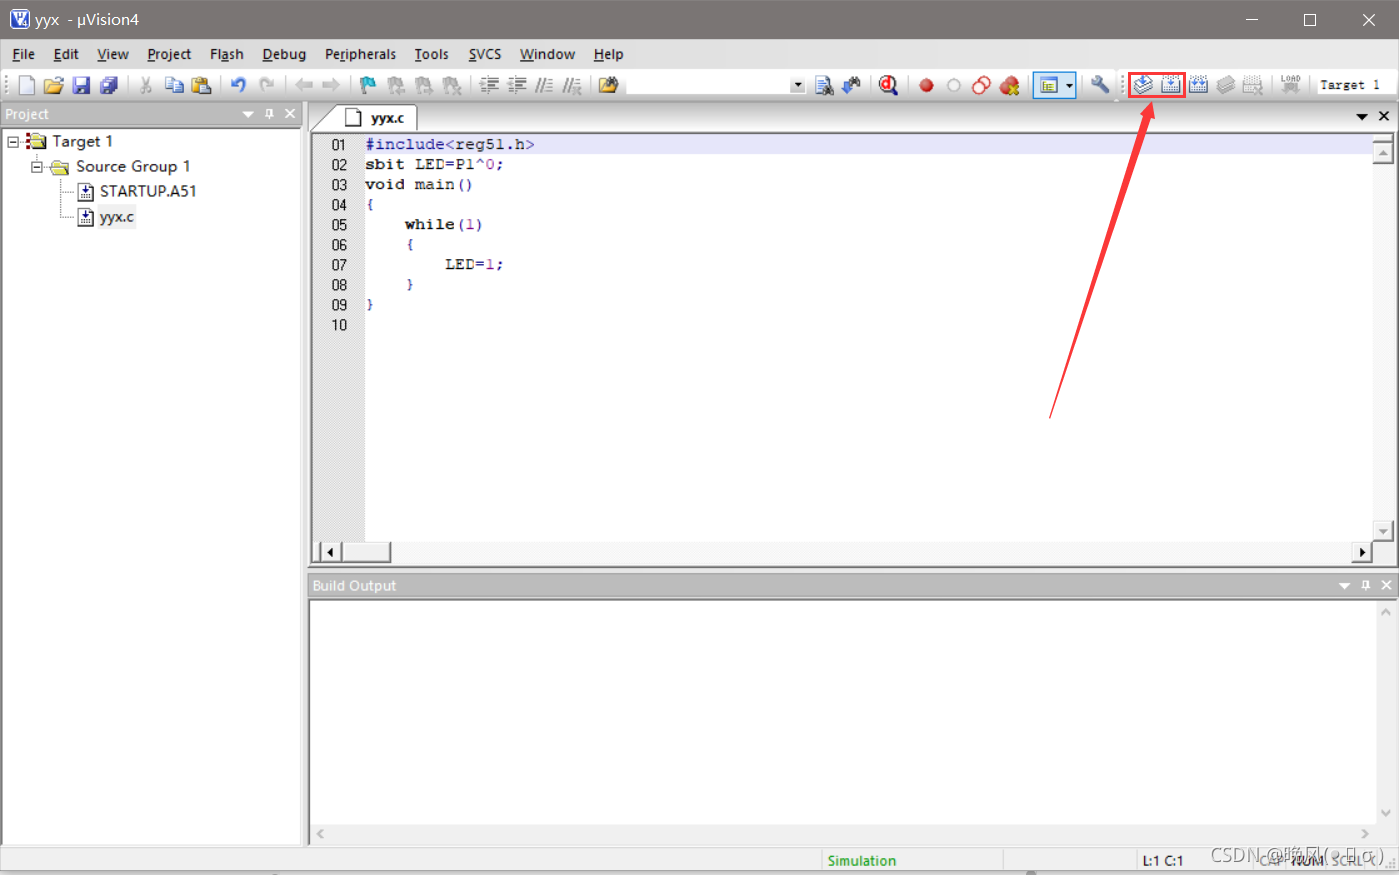Save all files with stacked disks icon
Viewport: 1399px width, 875px height.
point(108,85)
